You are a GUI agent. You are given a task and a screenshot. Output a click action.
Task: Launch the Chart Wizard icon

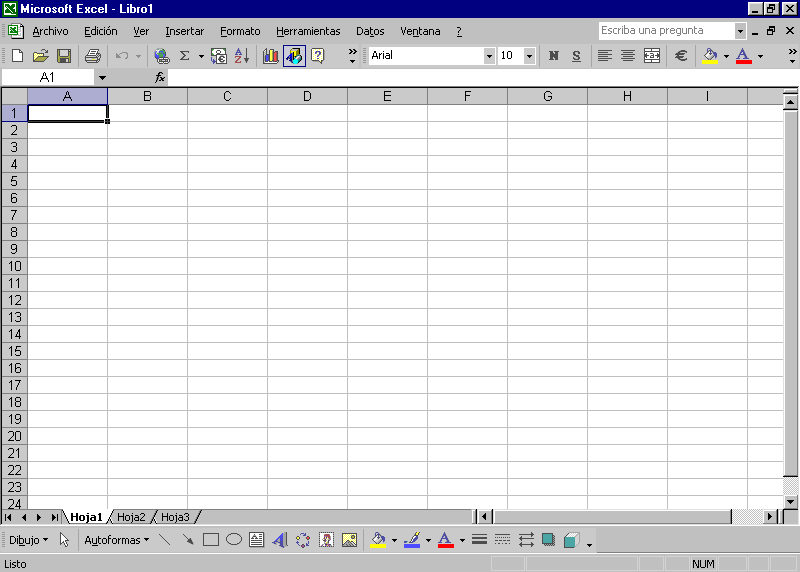(x=270, y=56)
